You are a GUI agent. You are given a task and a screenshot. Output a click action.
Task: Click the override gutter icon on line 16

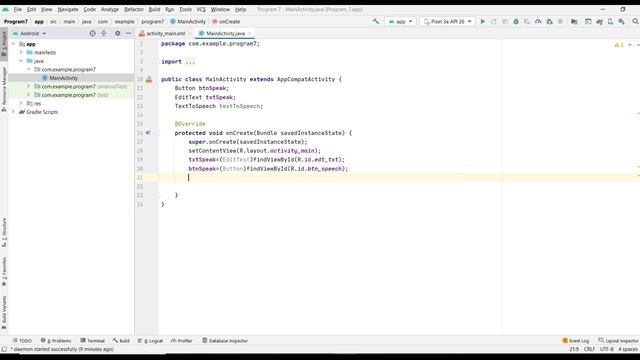[x=148, y=133]
